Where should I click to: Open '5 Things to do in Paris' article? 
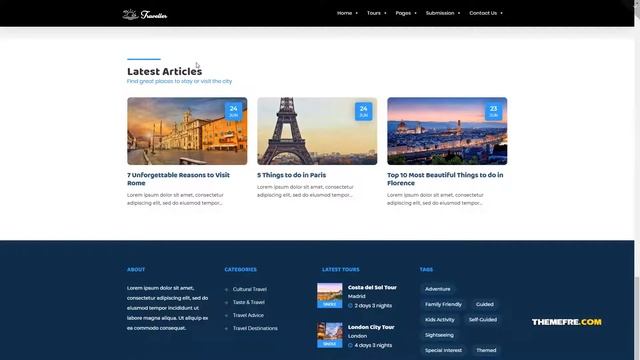pyautogui.click(x=291, y=175)
